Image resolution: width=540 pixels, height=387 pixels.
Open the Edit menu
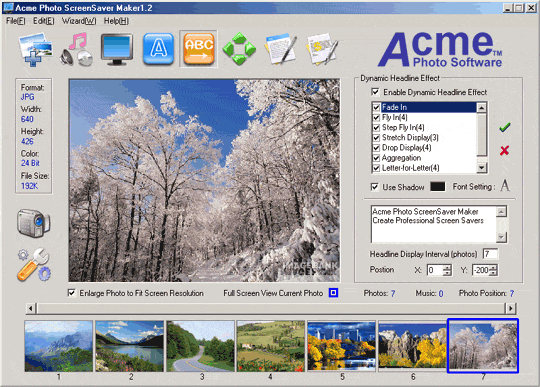point(43,21)
